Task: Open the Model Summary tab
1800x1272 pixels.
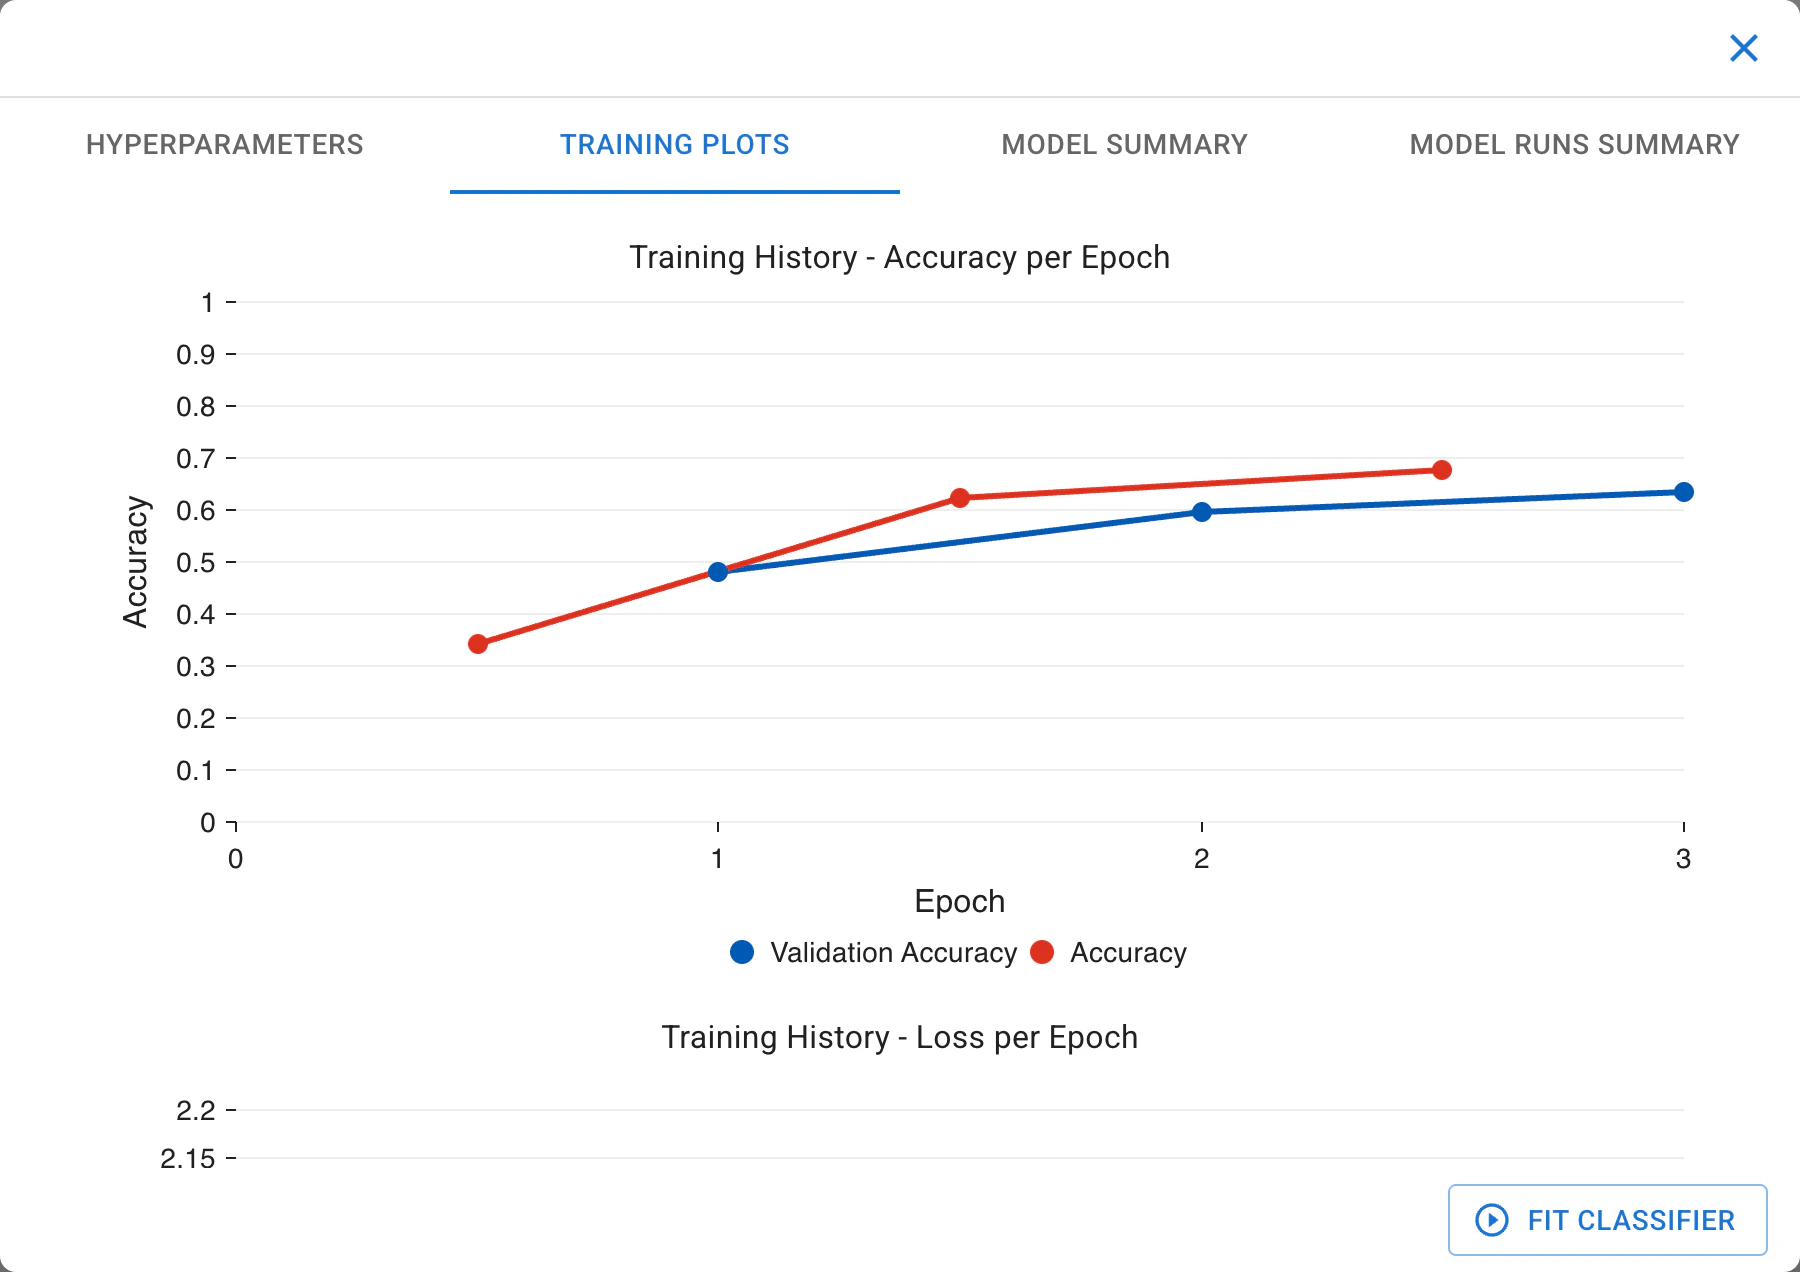Action: coord(1125,145)
